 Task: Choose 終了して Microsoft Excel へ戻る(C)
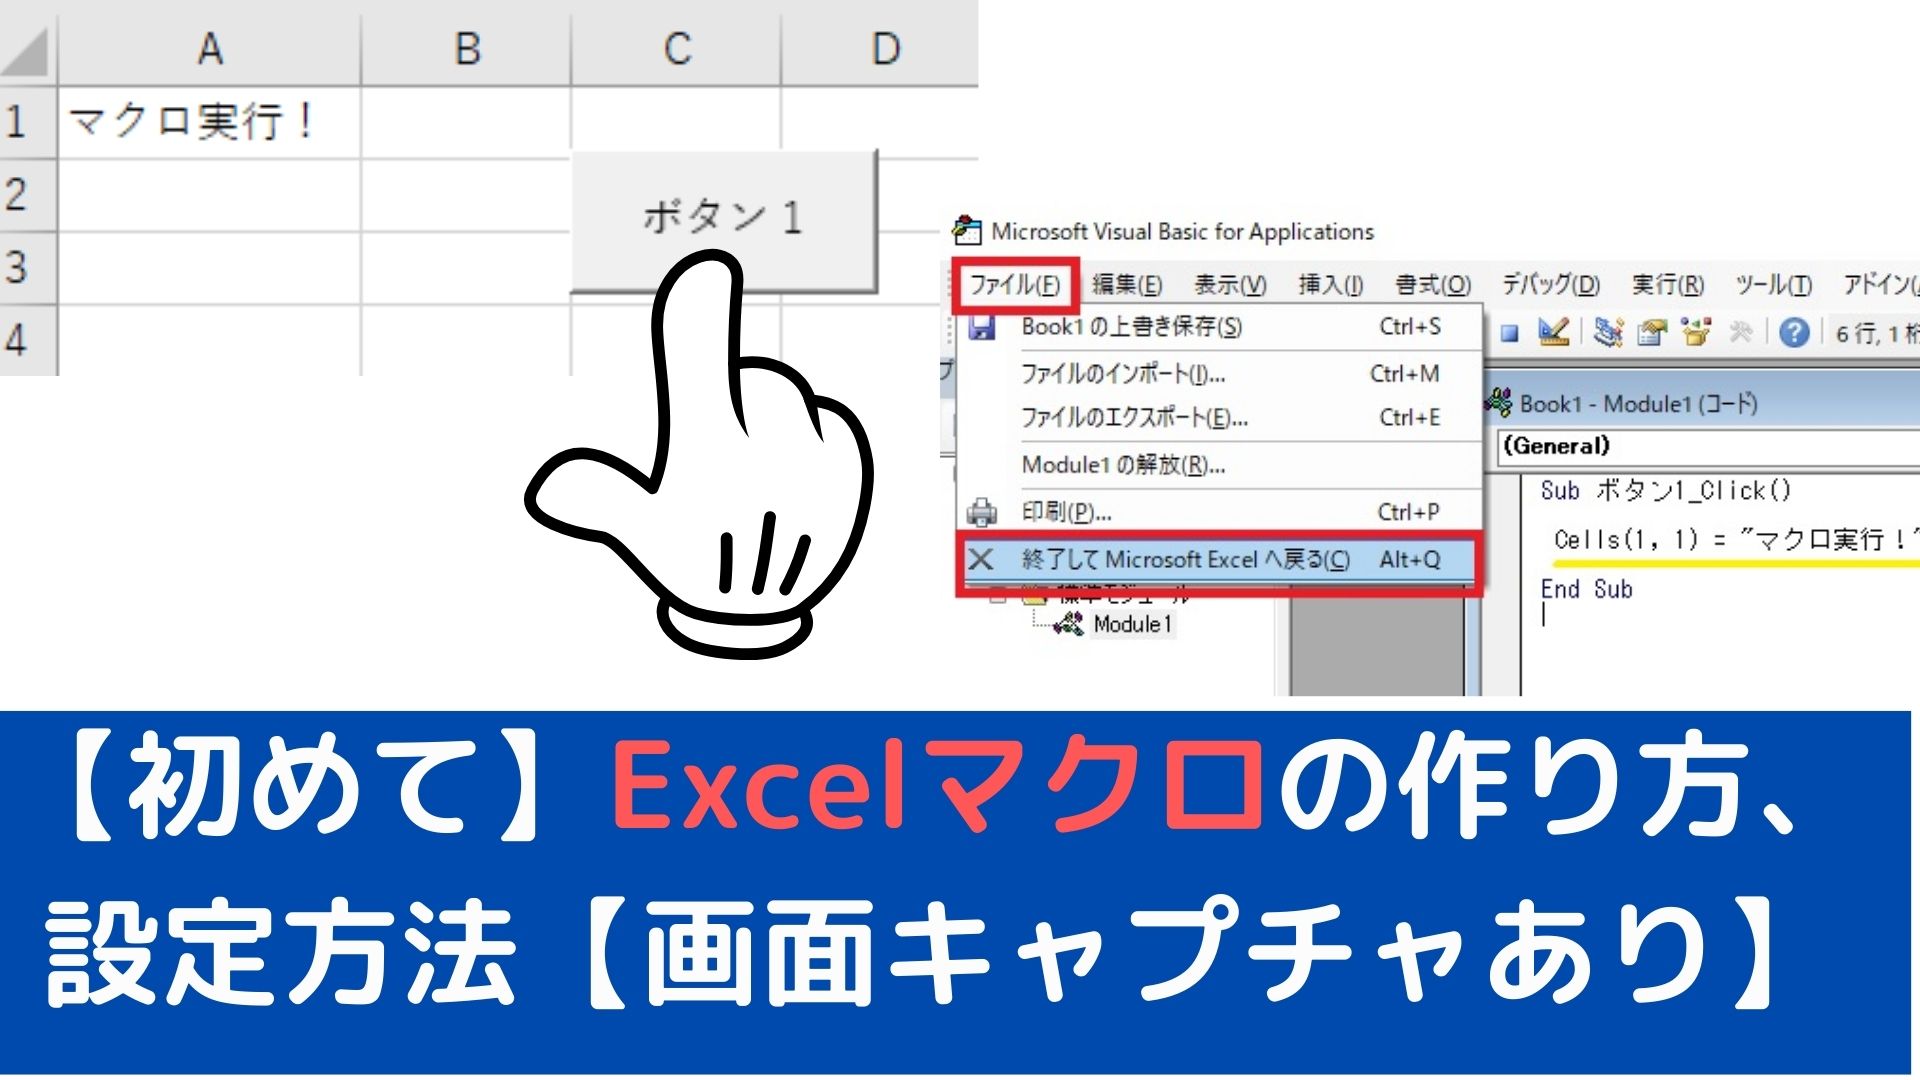(x=1219, y=560)
